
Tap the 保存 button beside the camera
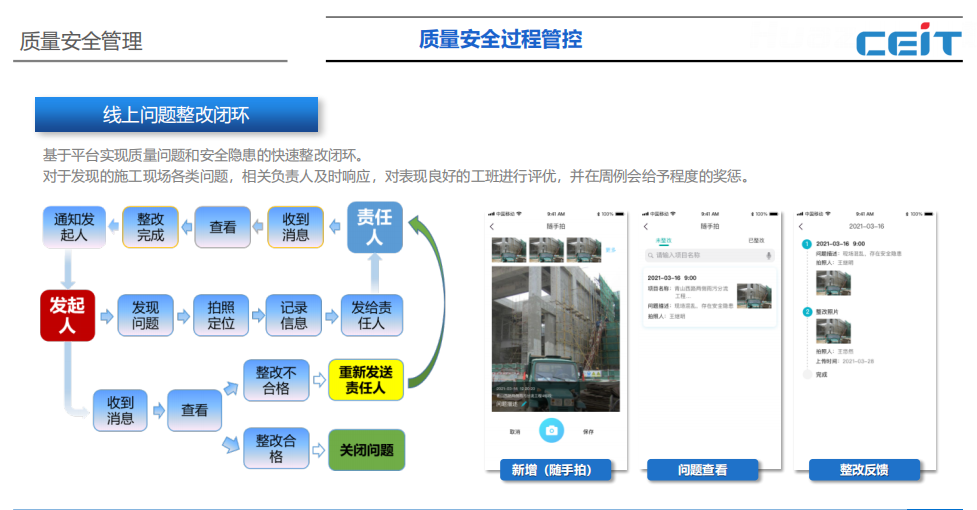tap(588, 432)
